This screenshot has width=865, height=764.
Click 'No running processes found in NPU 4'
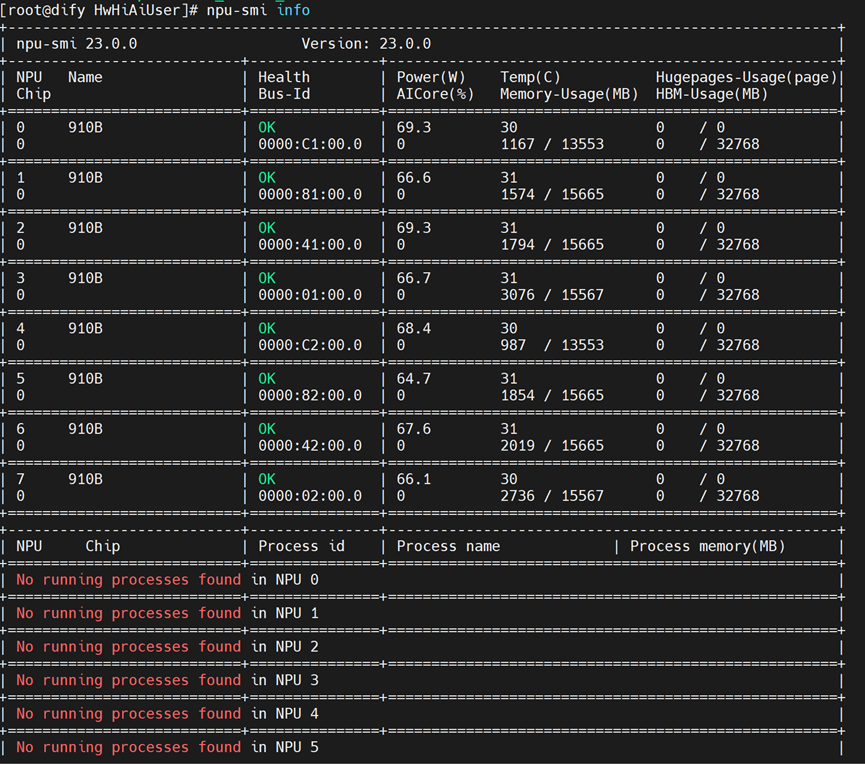coord(167,714)
